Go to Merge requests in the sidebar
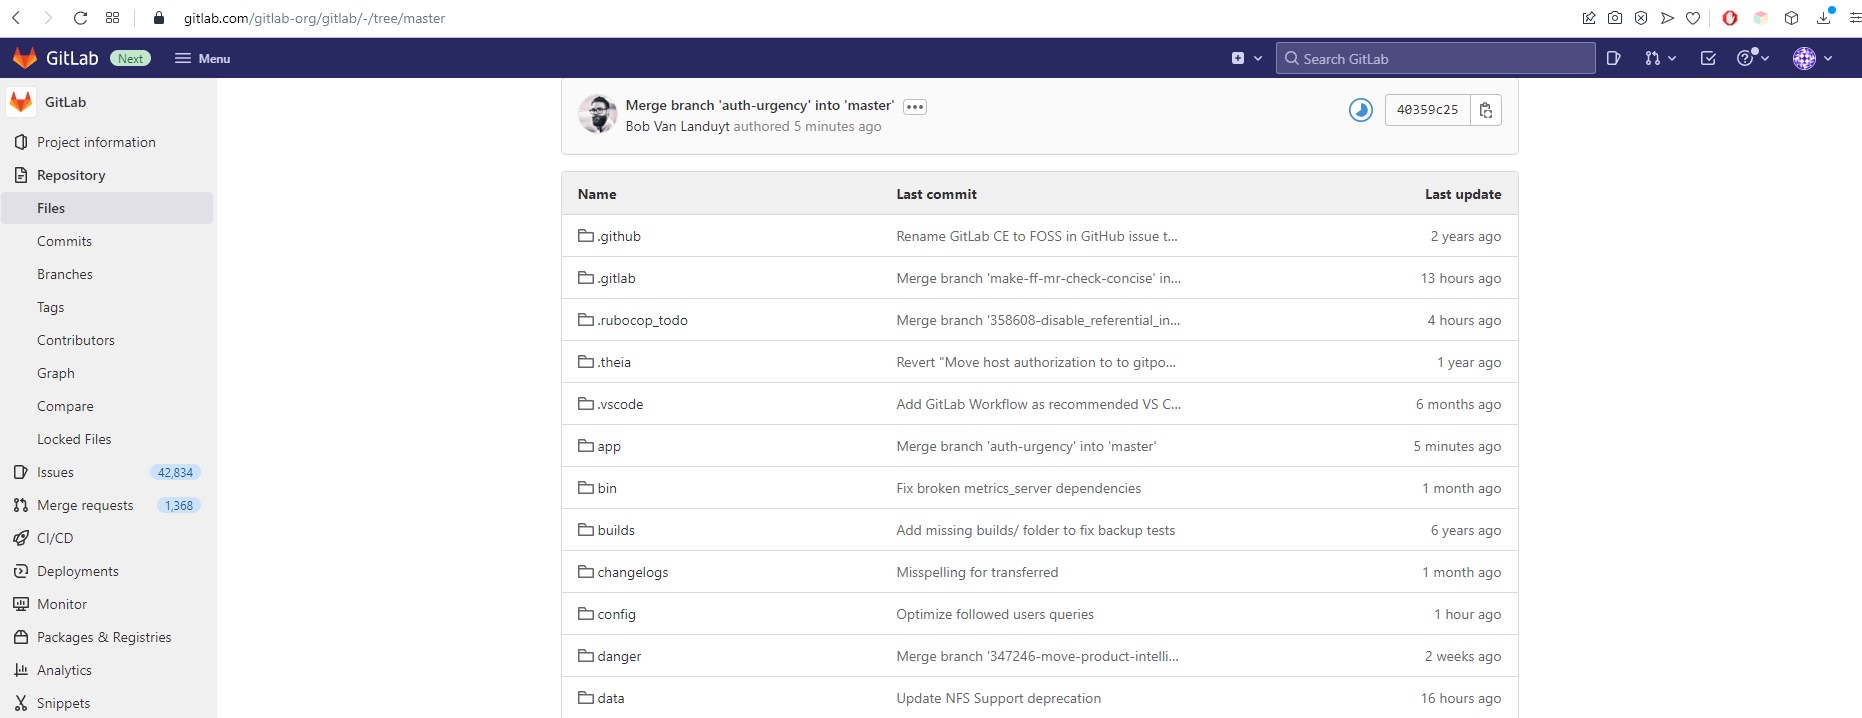This screenshot has height=718, width=1862. tap(85, 505)
